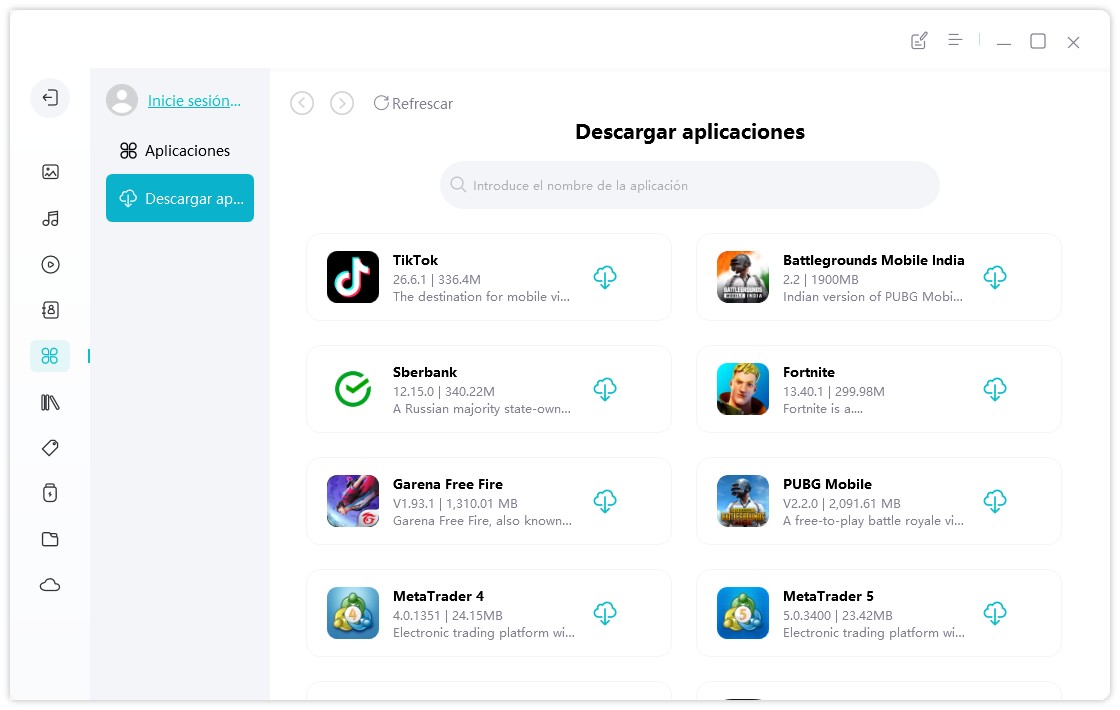Click the Battlegrounds Mobile India app thumbnail

[x=743, y=277]
